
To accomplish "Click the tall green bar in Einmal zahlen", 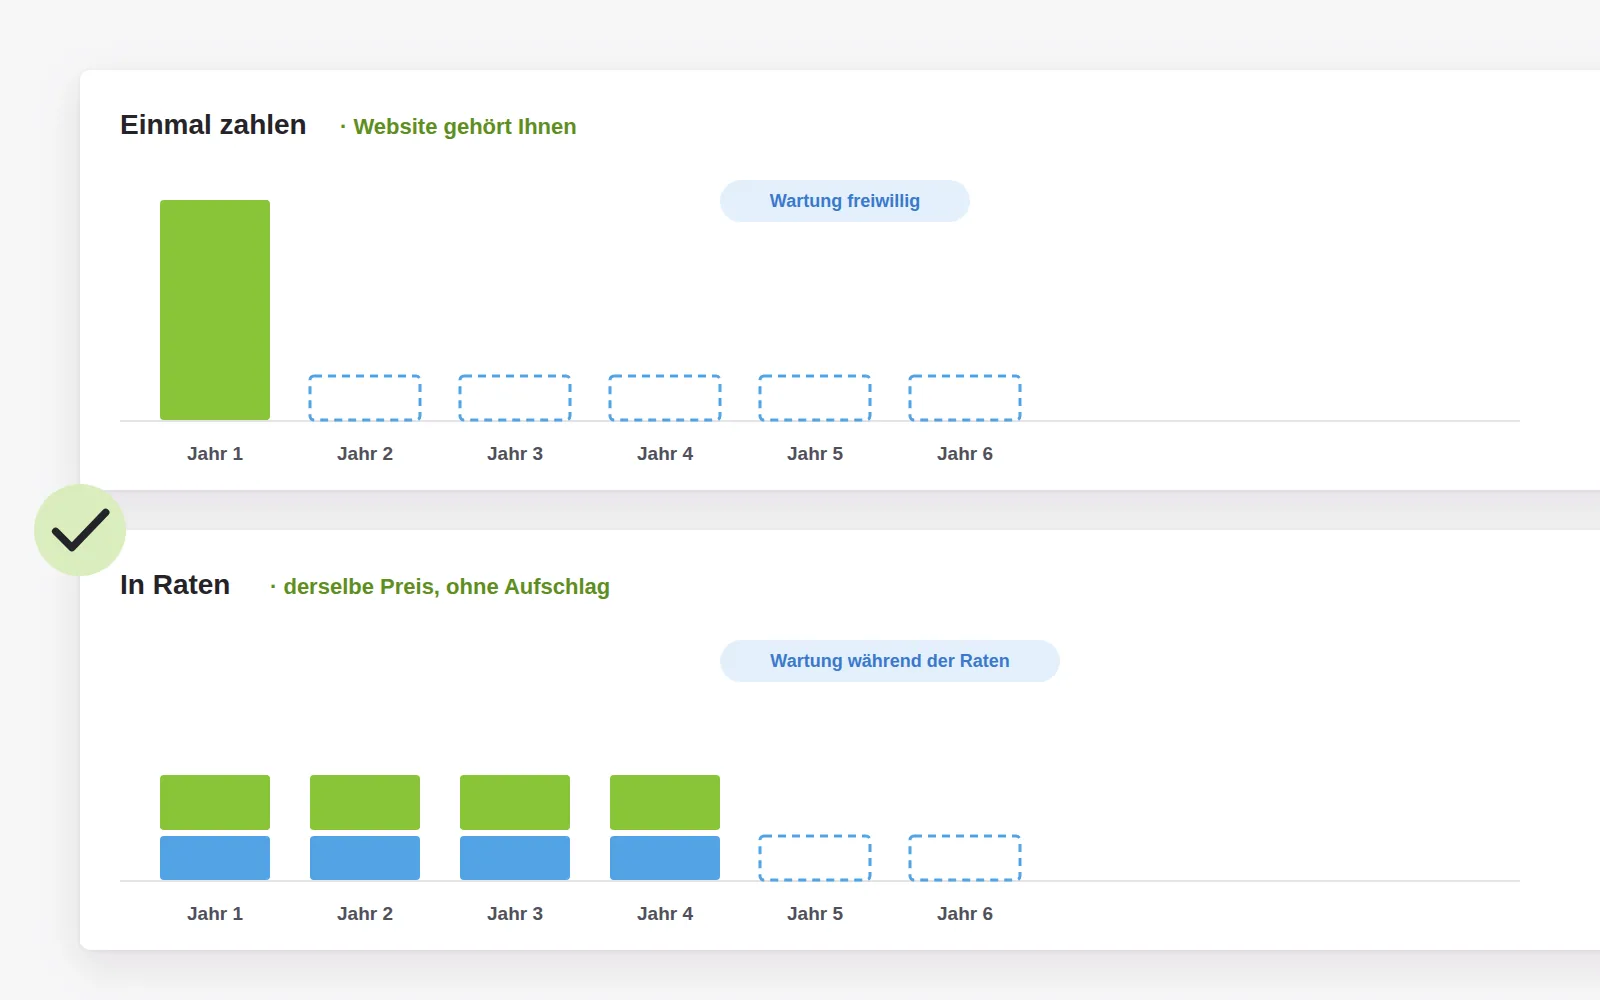I will click(215, 310).
